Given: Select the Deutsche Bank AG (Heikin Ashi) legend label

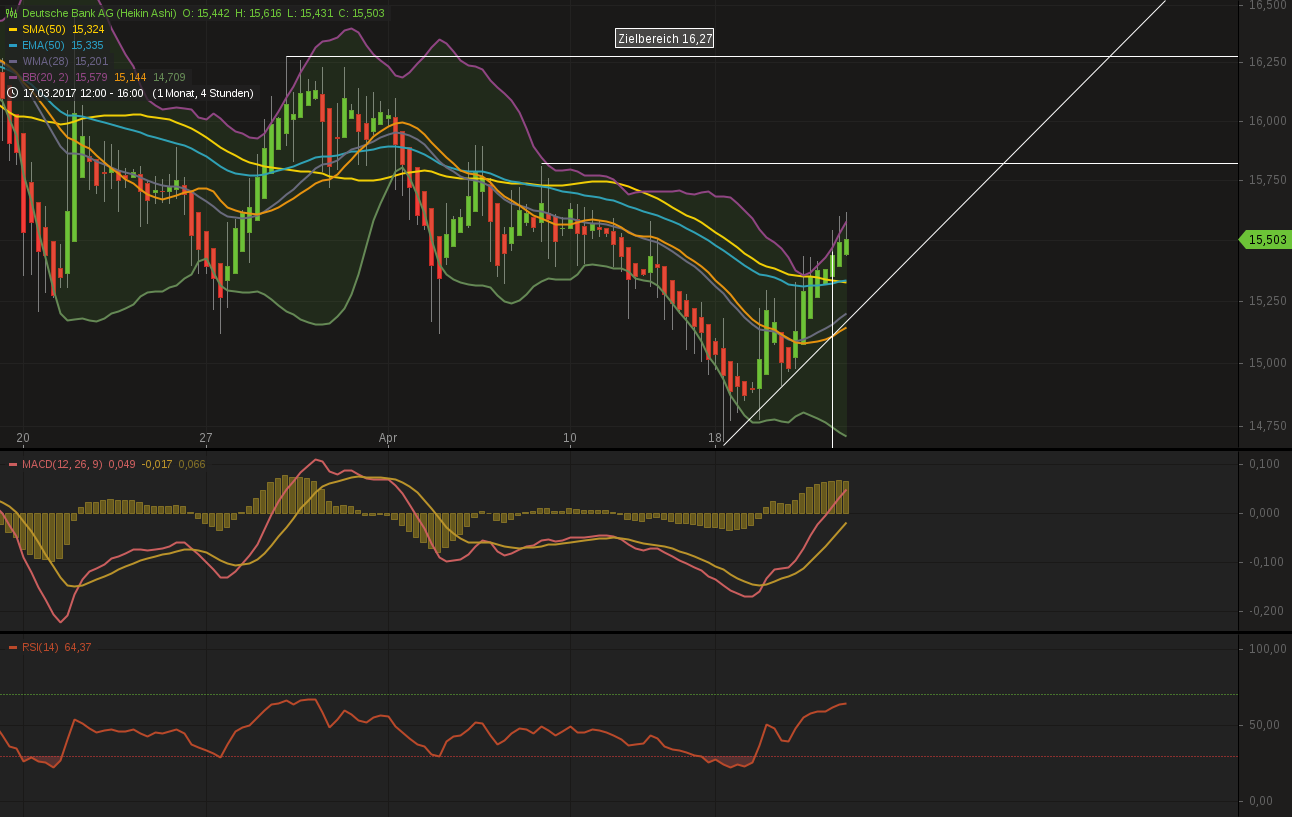Looking at the screenshot, I should coord(99,13).
